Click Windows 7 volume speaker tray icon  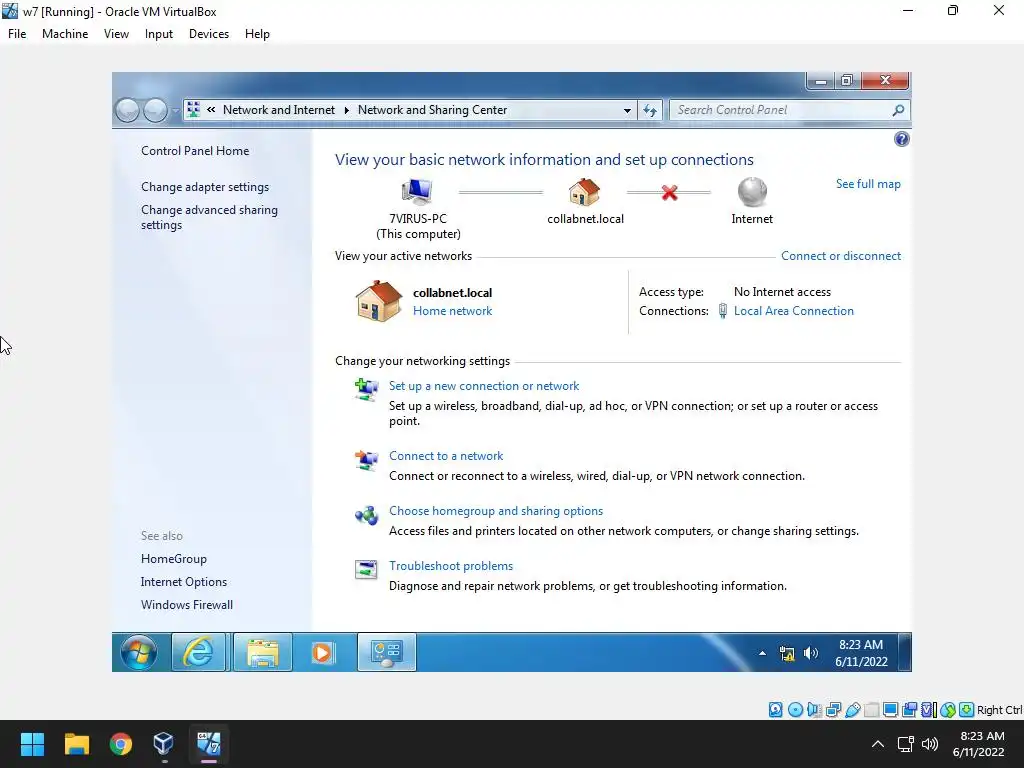click(x=810, y=653)
